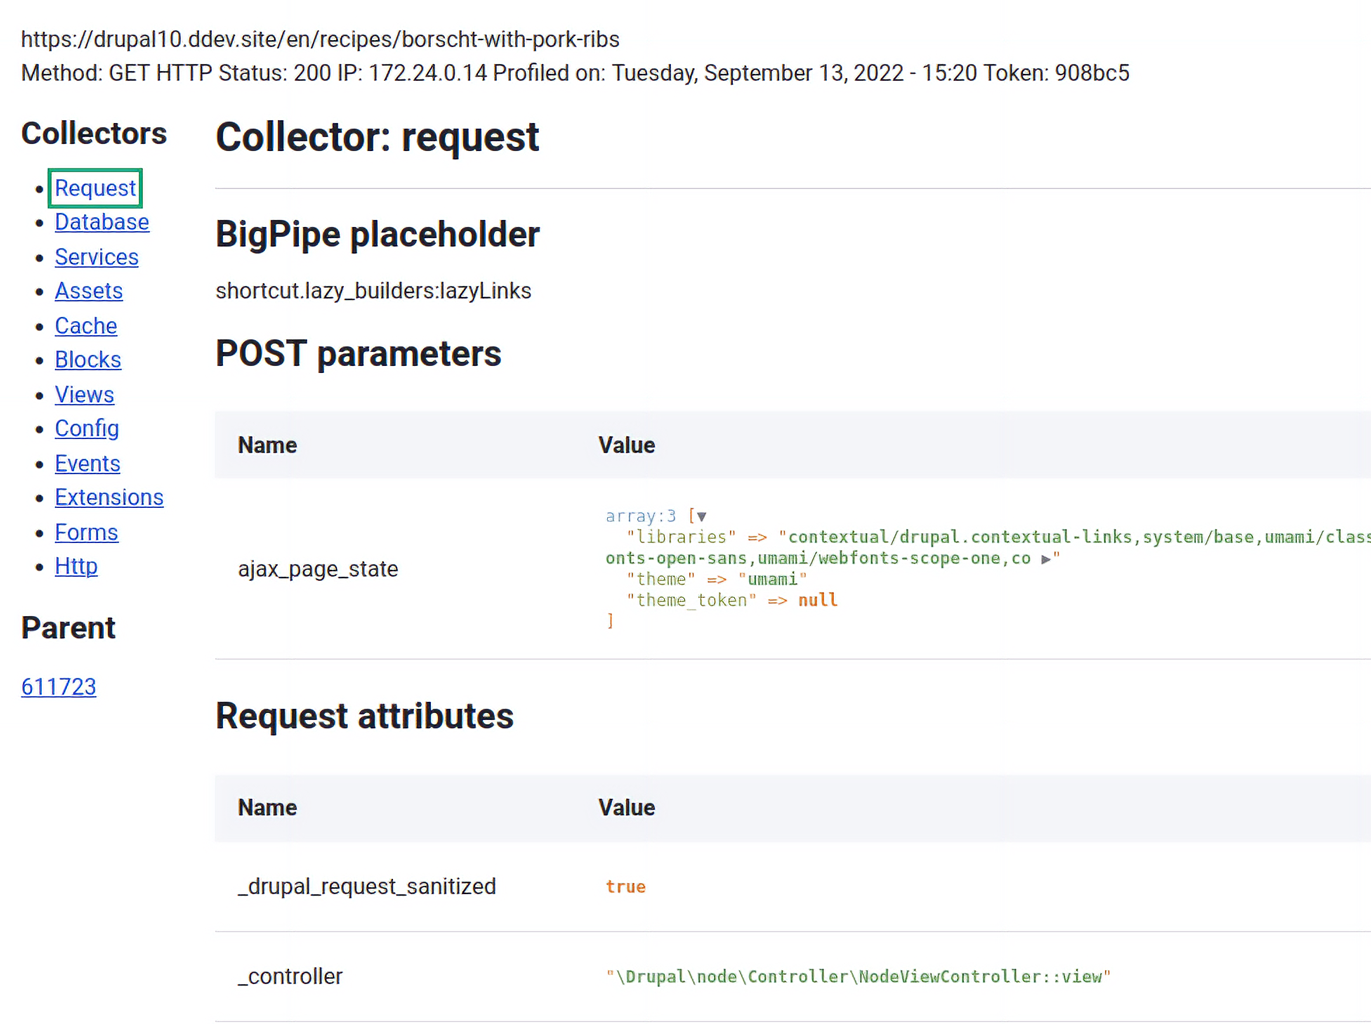Open the Database collector
This screenshot has width=1371, height=1024.
click(101, 222)
